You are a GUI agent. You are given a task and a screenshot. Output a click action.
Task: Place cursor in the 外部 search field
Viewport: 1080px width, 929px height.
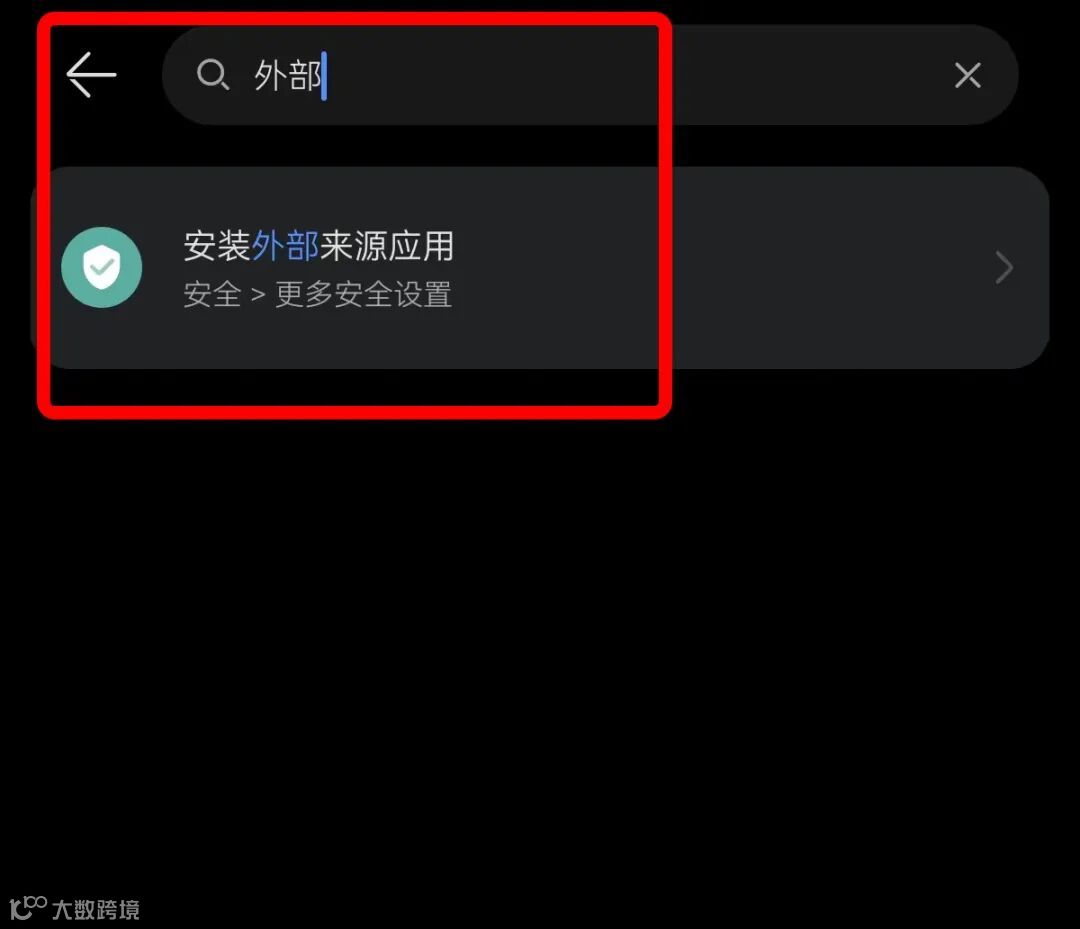tap(590, 74)
